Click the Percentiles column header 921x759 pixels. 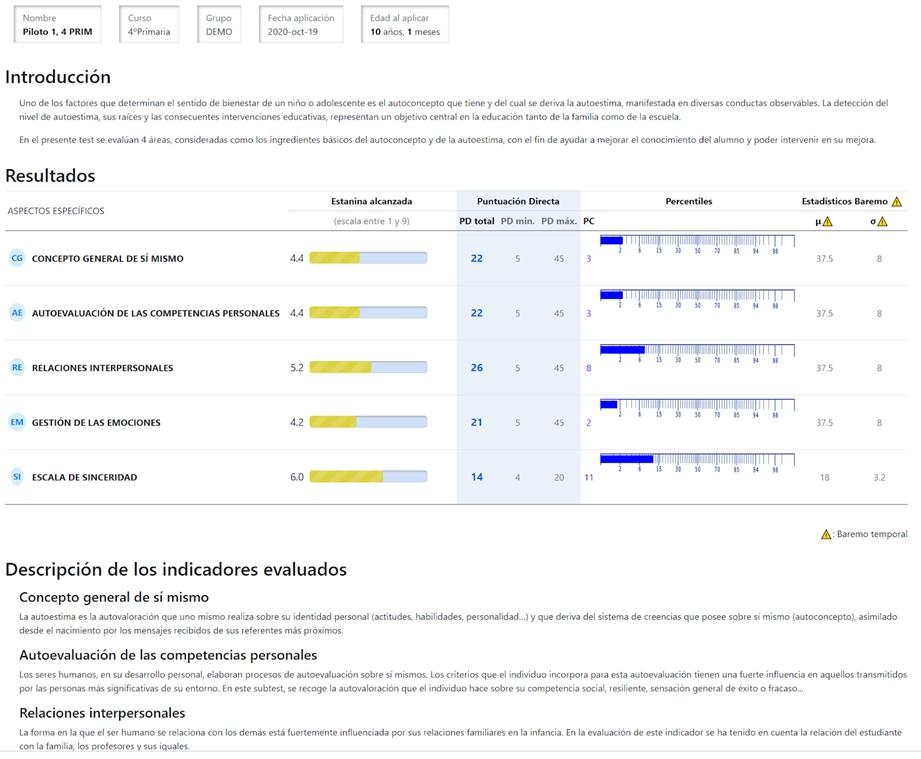point(689,201)
